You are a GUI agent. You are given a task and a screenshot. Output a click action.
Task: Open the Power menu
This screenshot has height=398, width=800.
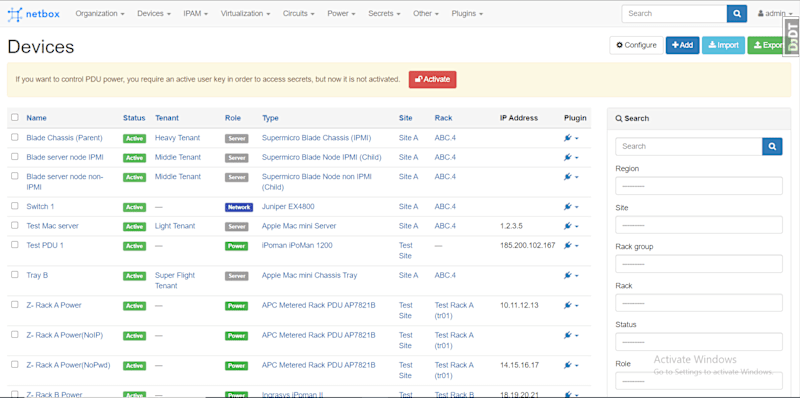tap(341, 14)
